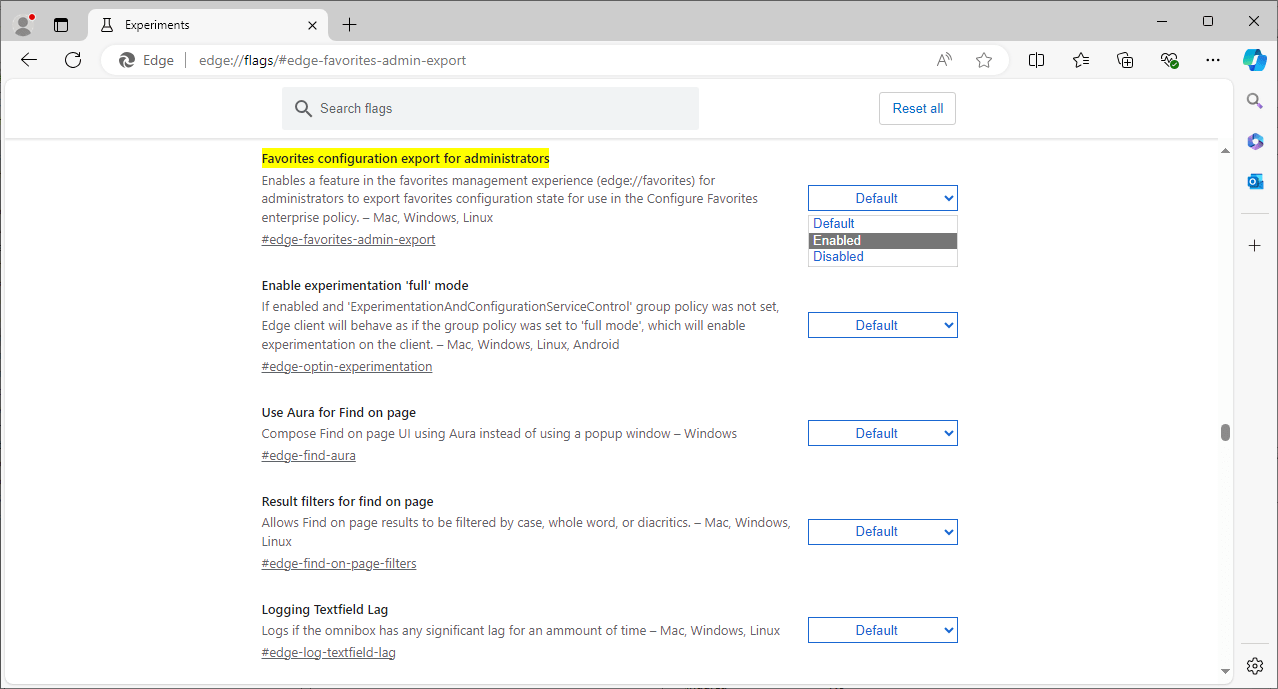Open the Copilot icon in toolbar
This screenshot has width=1278, height=689.
[1254, 60]
